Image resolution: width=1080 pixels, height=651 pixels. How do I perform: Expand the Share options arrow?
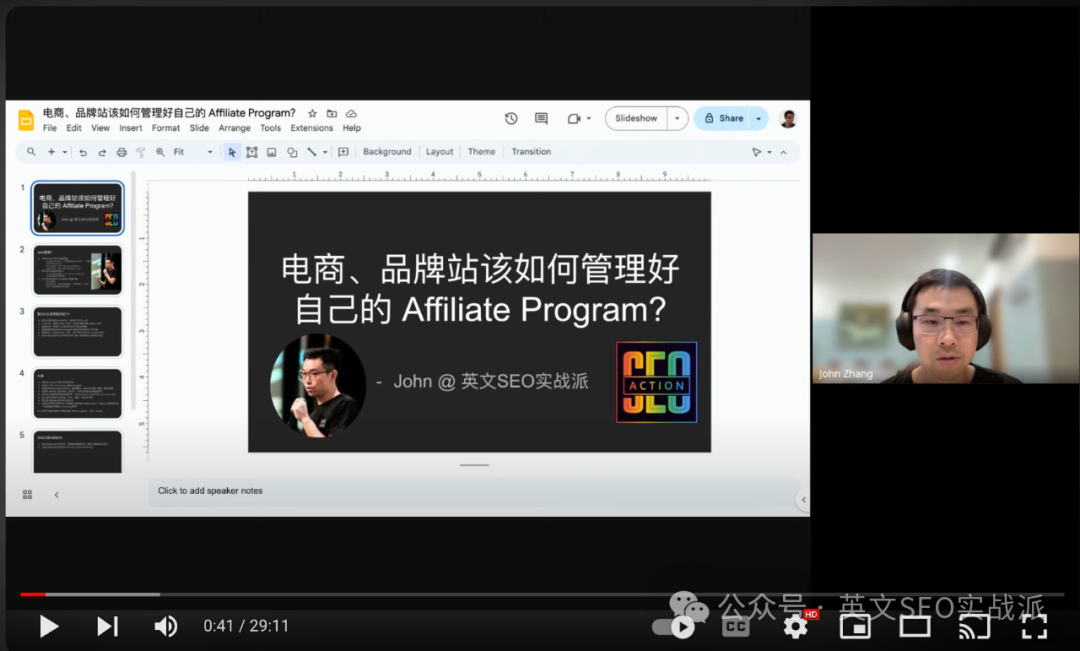[759, 118]
